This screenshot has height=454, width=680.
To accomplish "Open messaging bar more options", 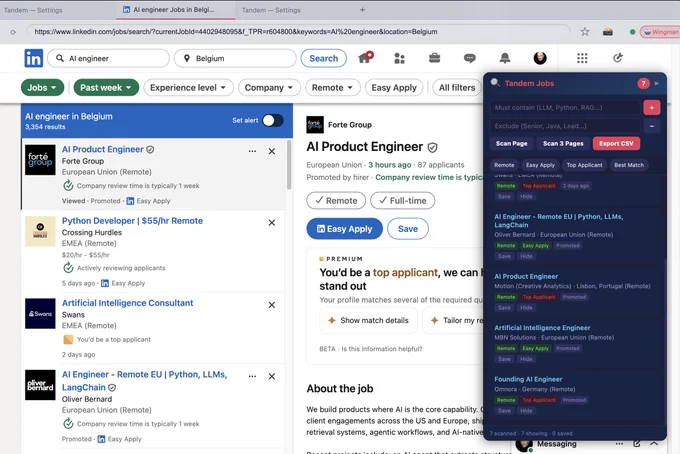I will click(x=619, y=444).
